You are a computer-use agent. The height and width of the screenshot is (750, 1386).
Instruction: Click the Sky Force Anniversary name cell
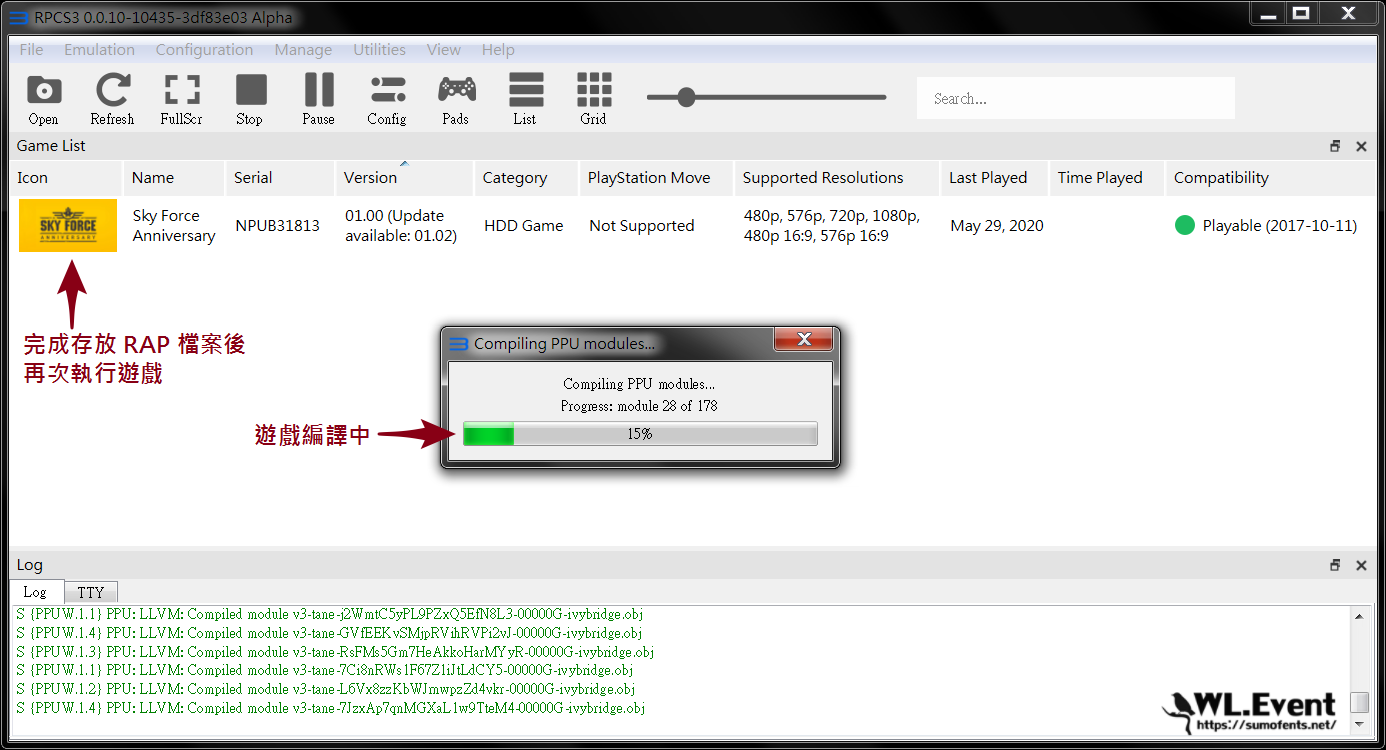[174, 226]
